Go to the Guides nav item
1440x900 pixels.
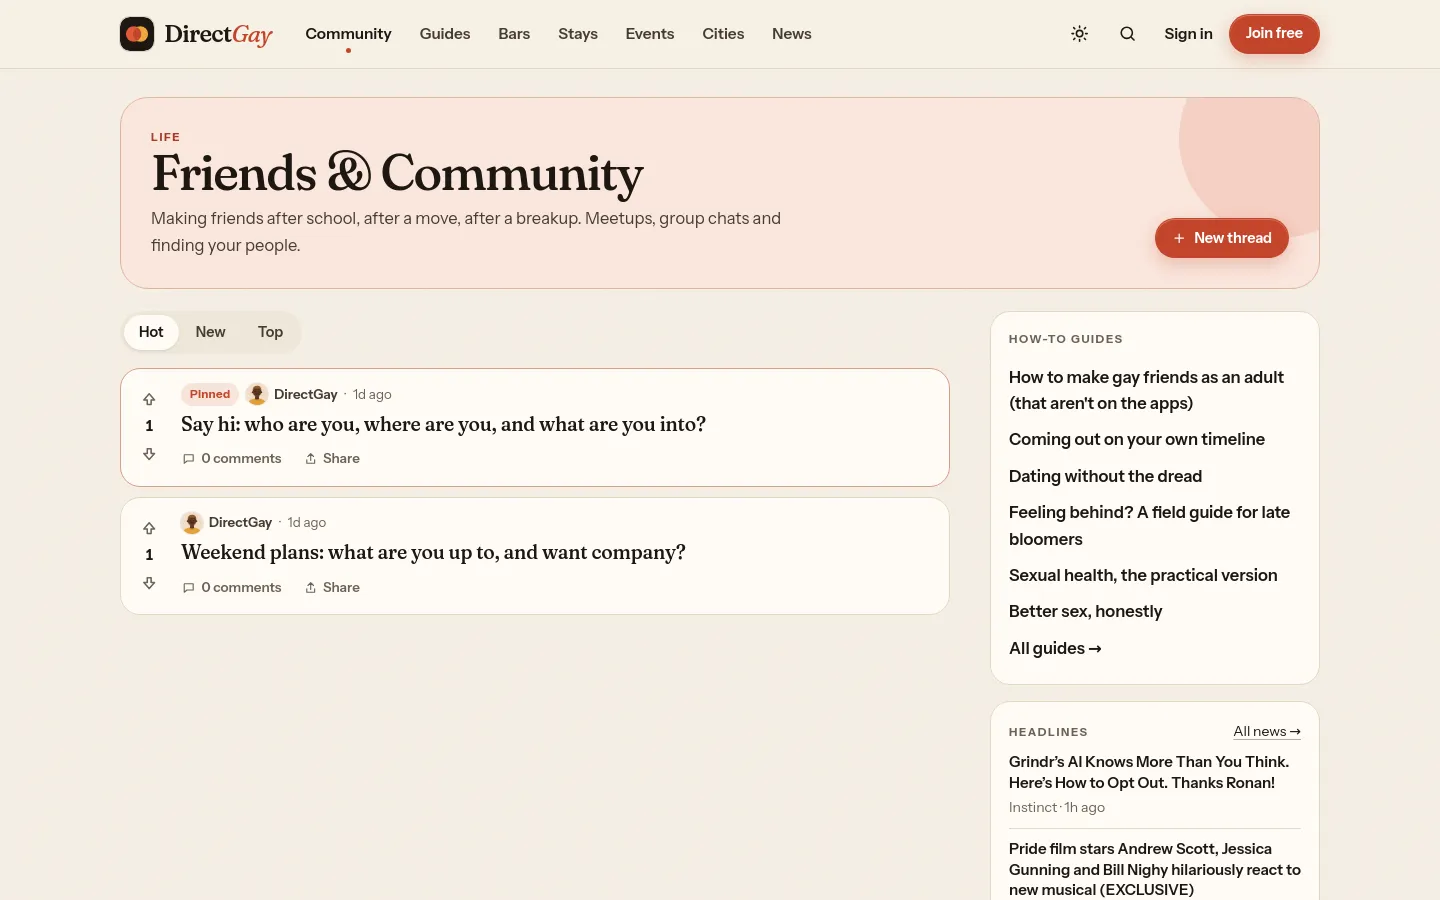click(x=445, y=34)
